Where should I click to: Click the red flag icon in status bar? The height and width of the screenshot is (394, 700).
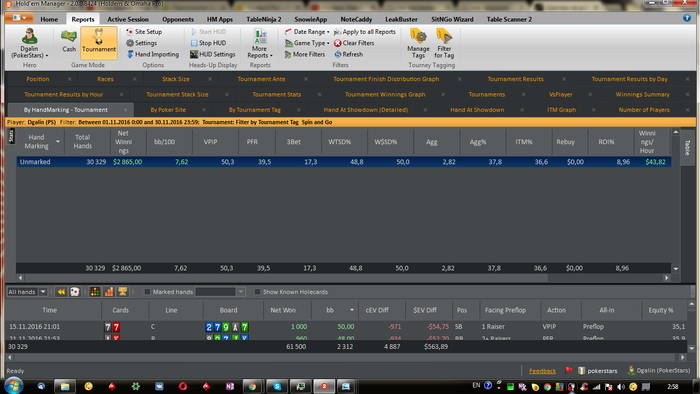(569, 370)
